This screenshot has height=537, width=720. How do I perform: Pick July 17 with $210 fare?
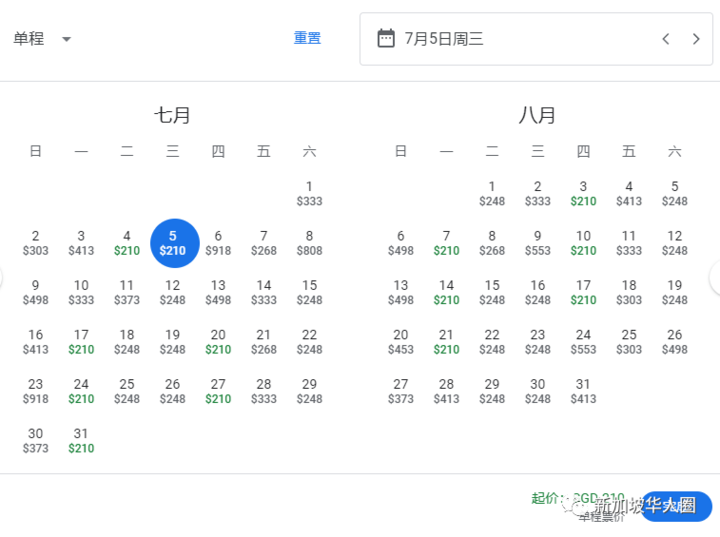pyautogui.click(x=81, y=342)
